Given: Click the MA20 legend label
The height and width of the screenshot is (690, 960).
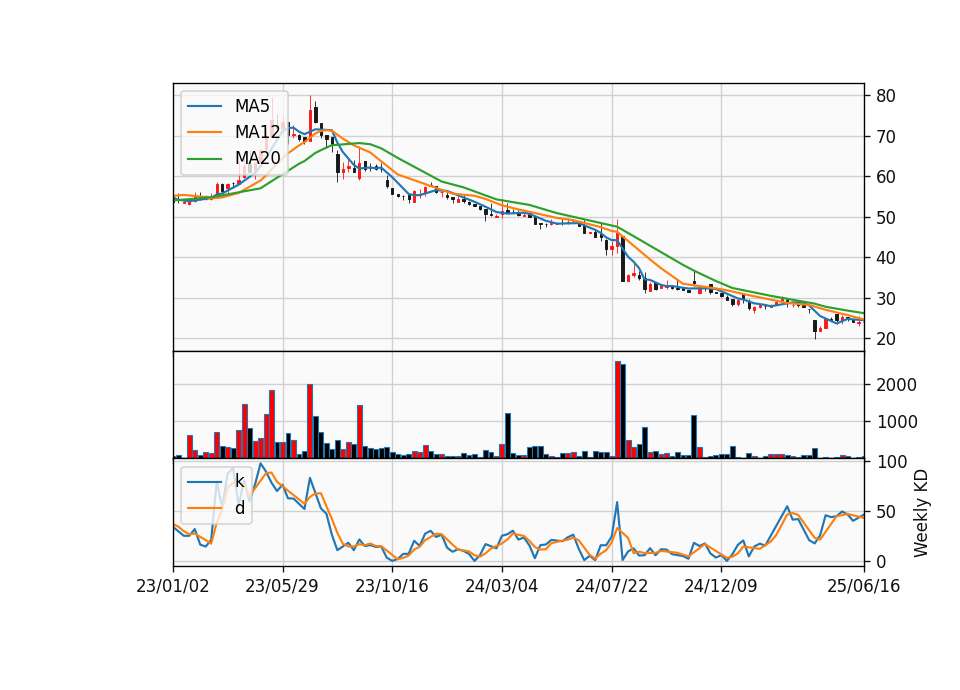Looking at the screenshot, I should [x=257, y=158].
